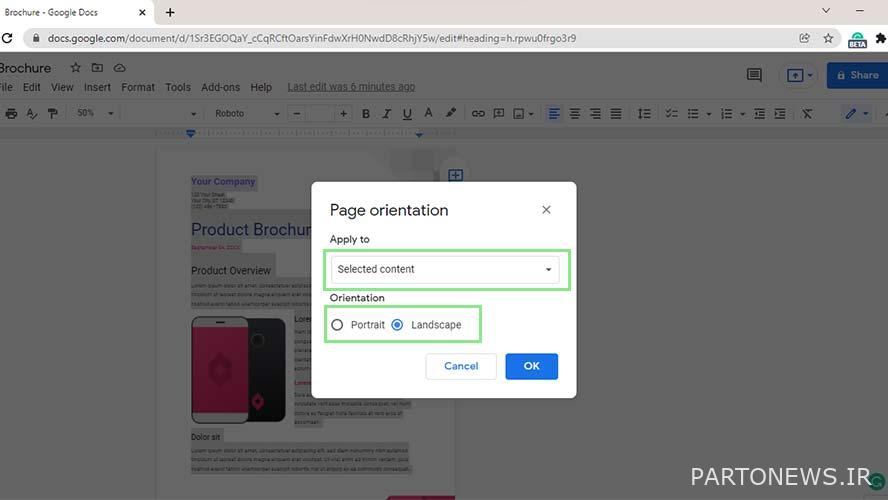This screenshot has height=500, width=888.
Task: Increase indent of paragraph
Action: [x=780, y=114]
